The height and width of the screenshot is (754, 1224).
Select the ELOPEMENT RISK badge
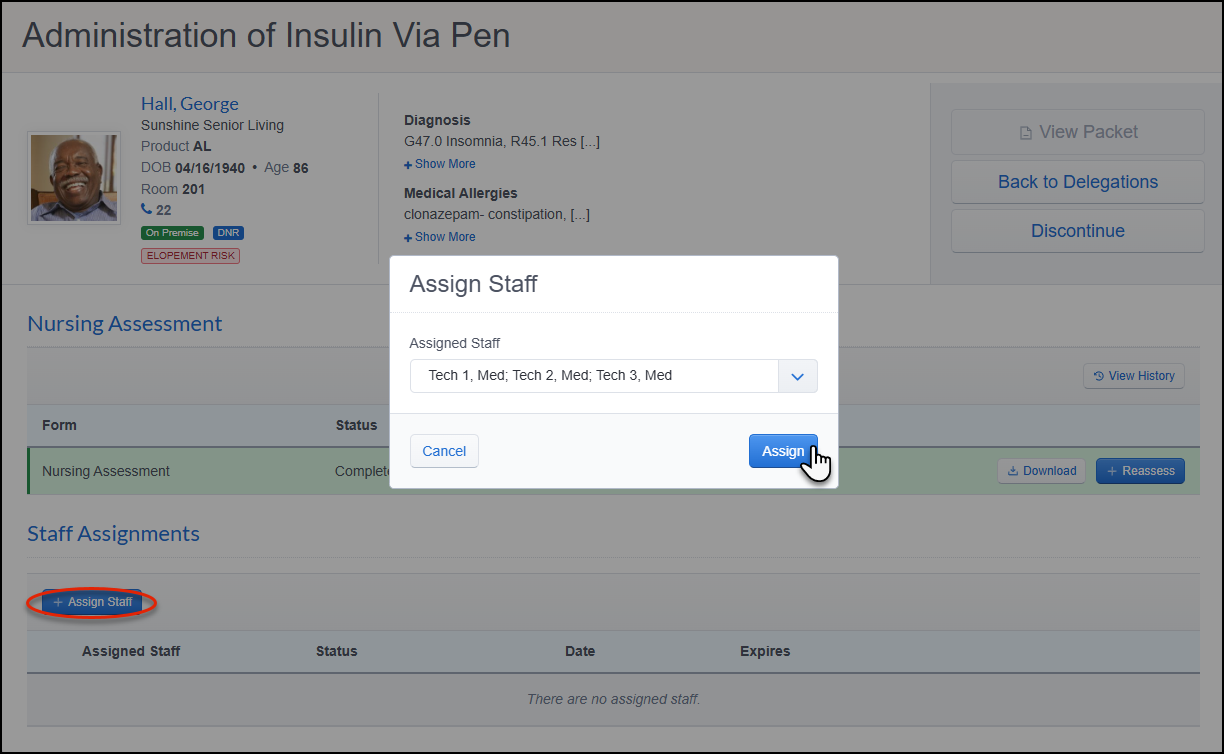(x=190, y=256)
